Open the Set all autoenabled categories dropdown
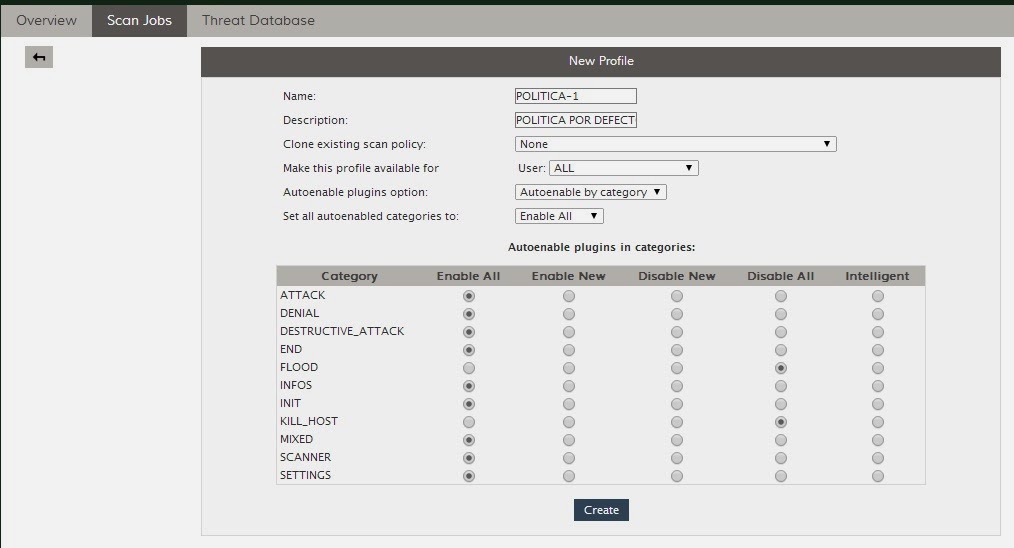Image resolution: width=1014 pixels, height=548 pixels. pos(559,216)
